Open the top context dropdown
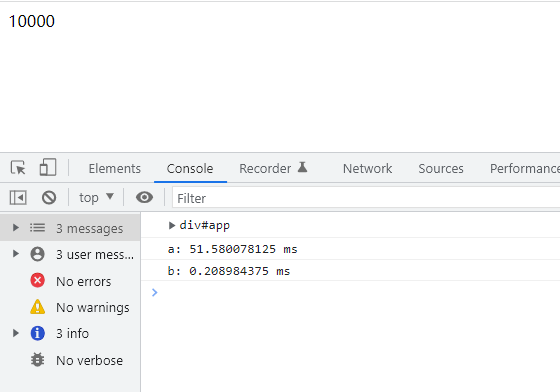Screen dimensions: 560x392 coord(96,197)
